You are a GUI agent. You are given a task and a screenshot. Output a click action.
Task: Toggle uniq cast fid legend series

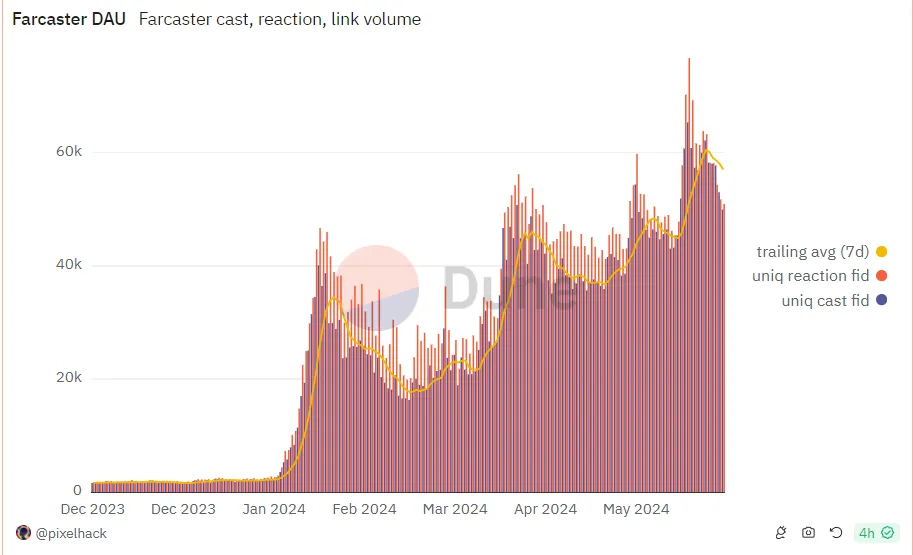click(x=825, y=301)
